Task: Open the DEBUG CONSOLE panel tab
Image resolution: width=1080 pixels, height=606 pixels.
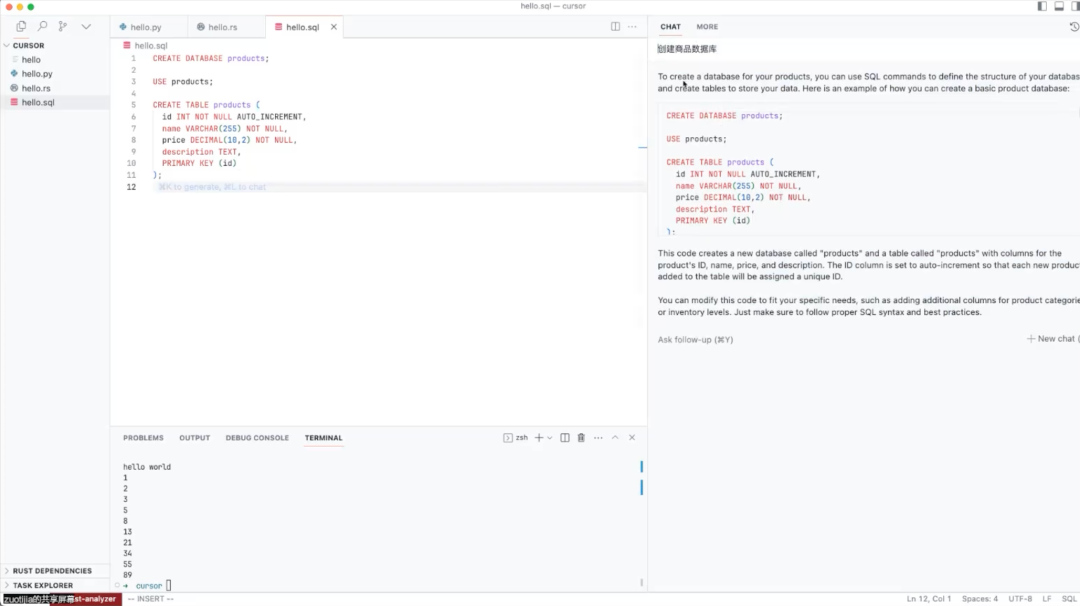Action: (x=257, y=438)
